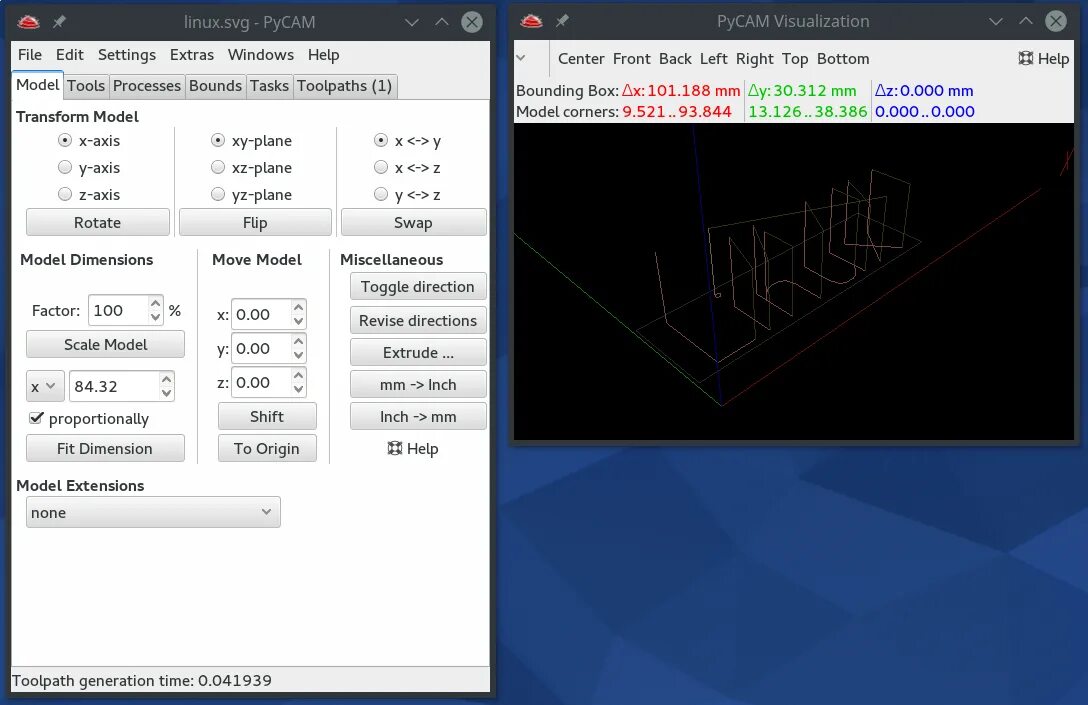The width and height of the screenshot is (1088, 705).
Task: Click the Extrude ... button
Action: click(x=418, y=352)
